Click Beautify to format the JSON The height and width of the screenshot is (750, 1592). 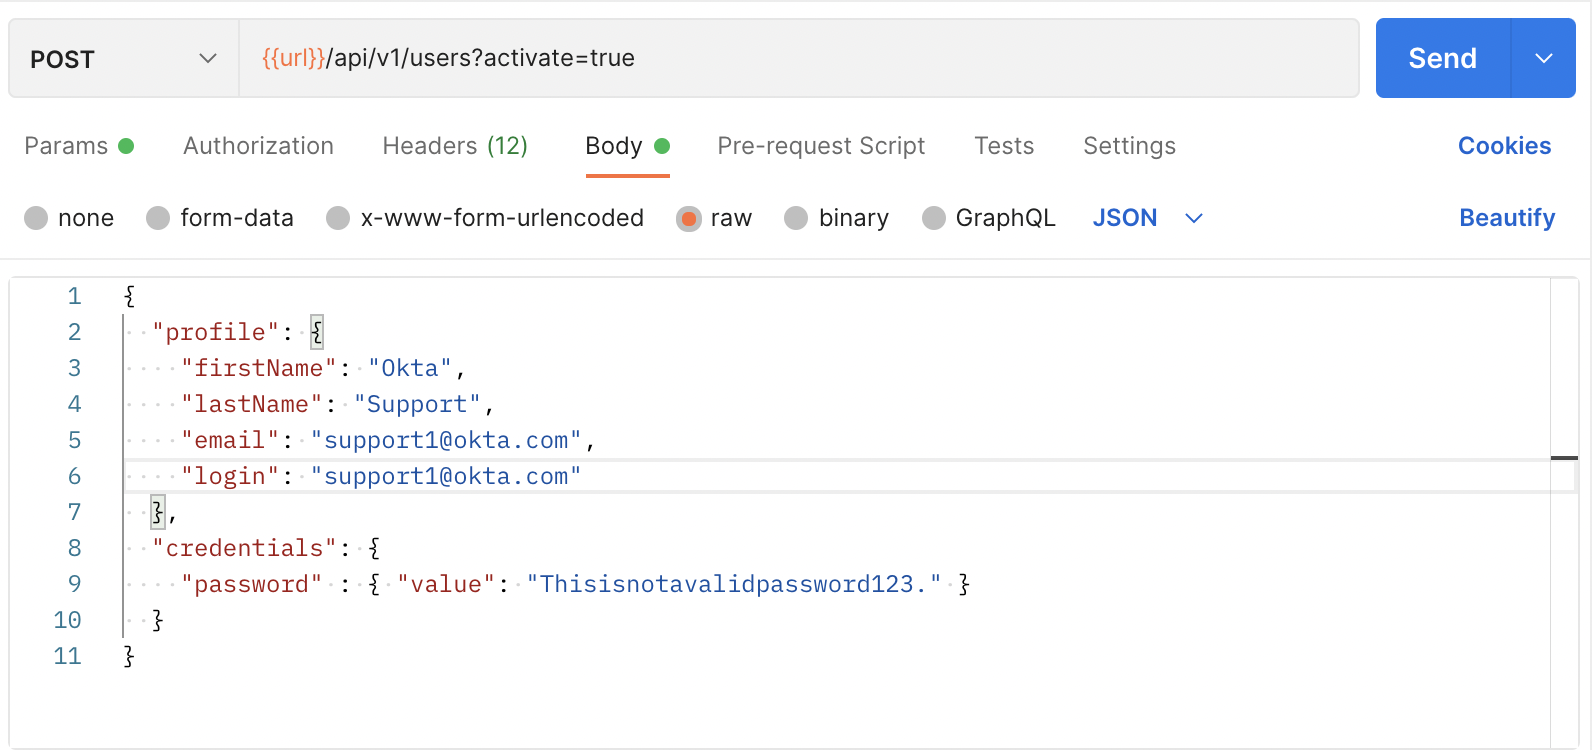point(1506,218)
